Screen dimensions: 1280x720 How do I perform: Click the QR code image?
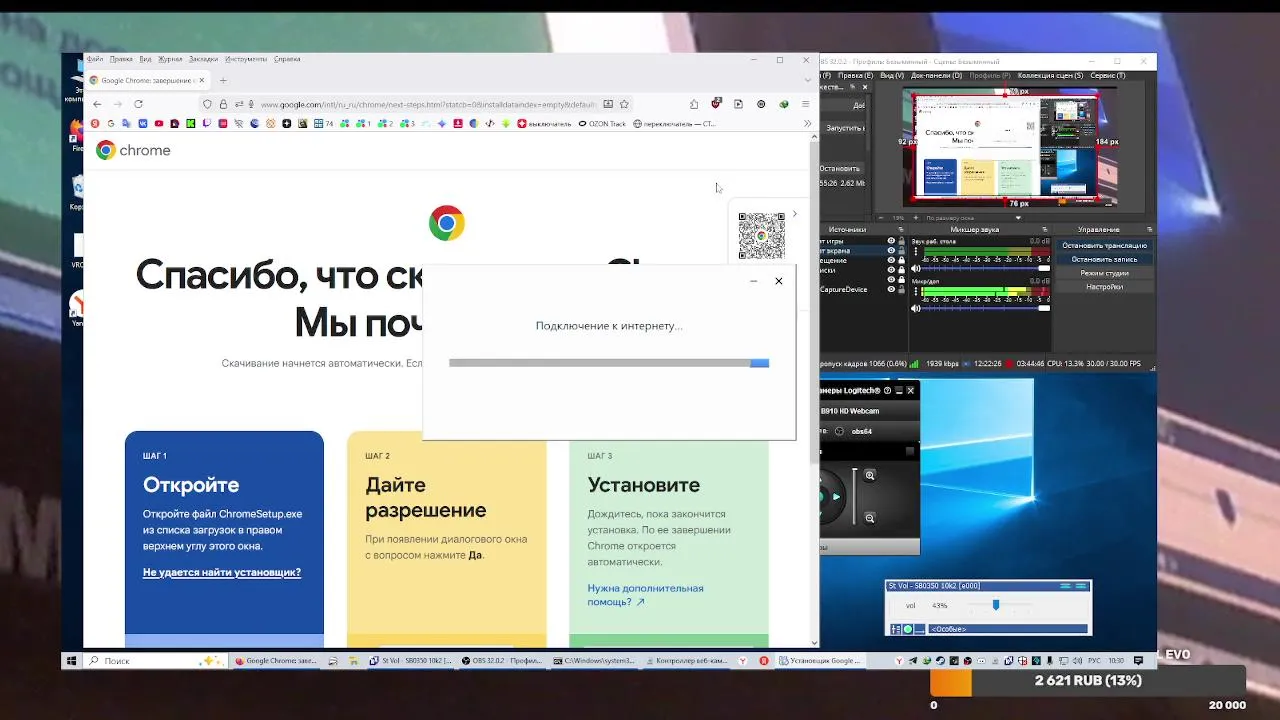point(761,235)
